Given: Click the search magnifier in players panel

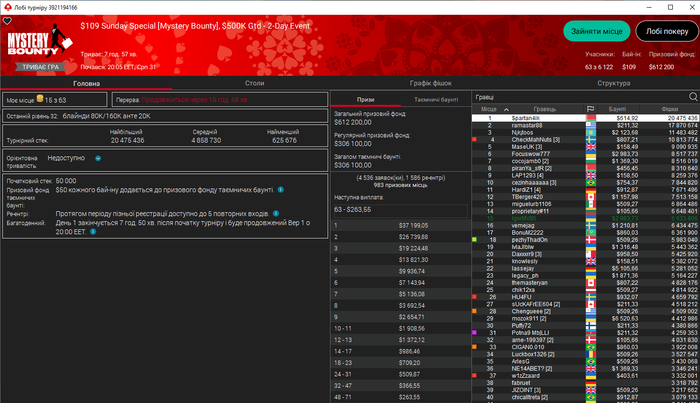Looking at the screenshot, I should pos(693,96).
